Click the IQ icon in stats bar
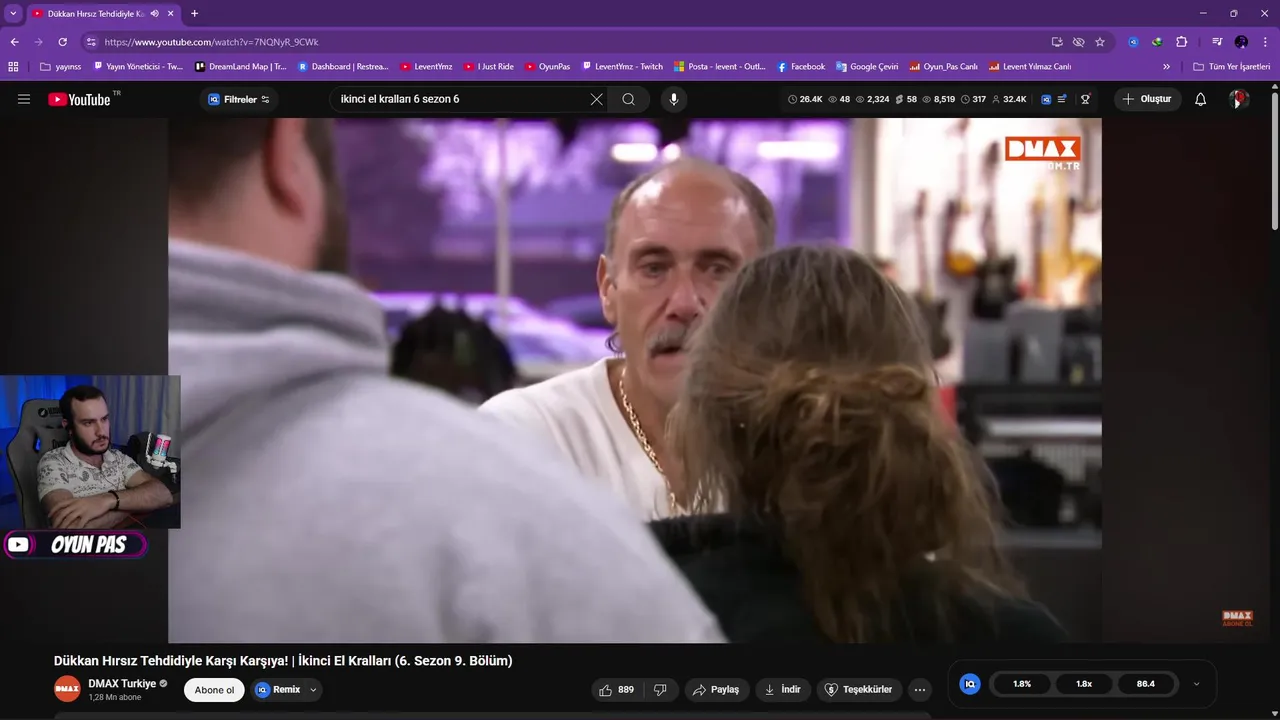This screenshot has height=720, width=1280. (1046, 99)
